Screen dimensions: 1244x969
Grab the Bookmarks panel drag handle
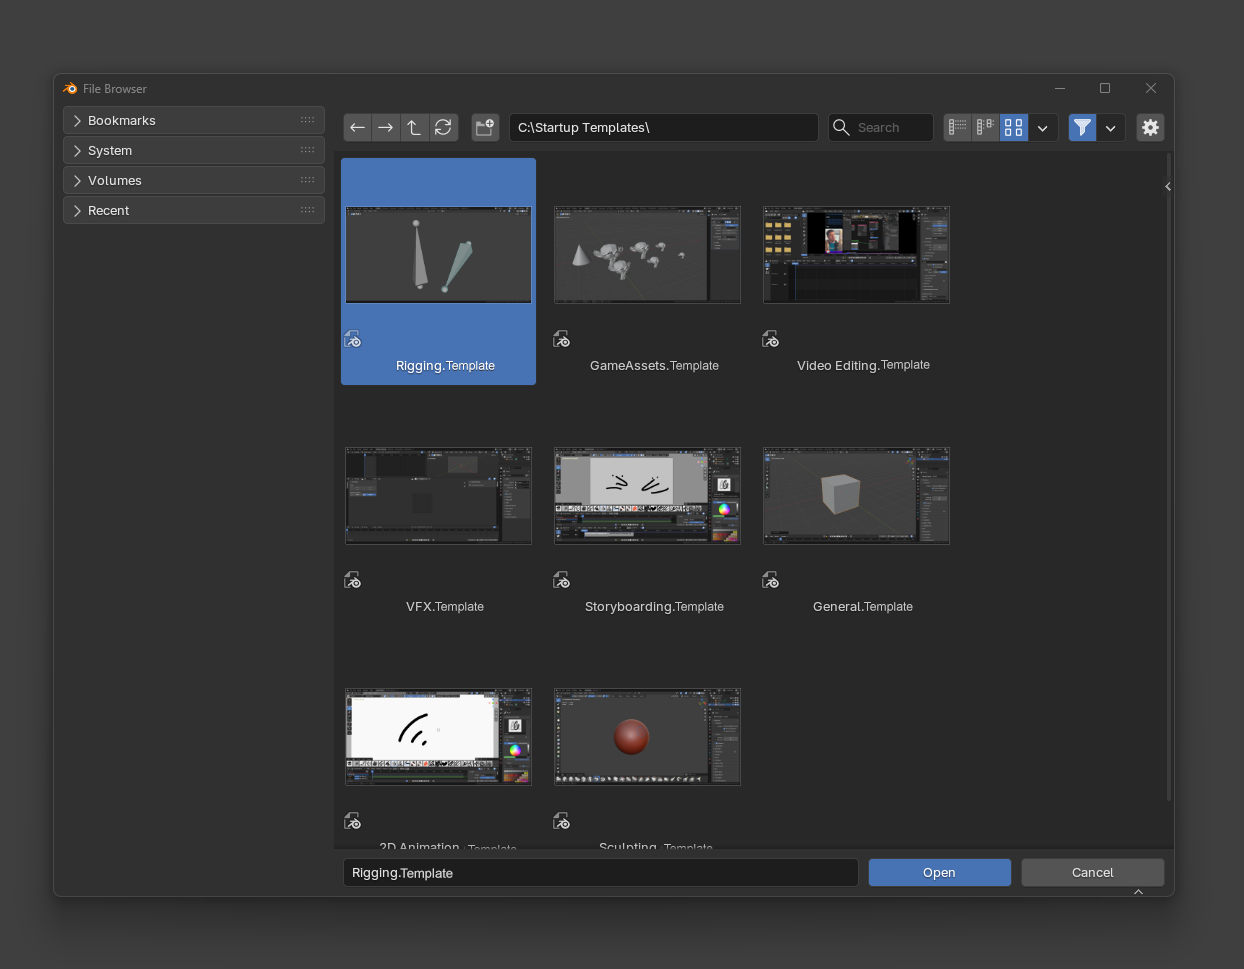tap(307, 120)
